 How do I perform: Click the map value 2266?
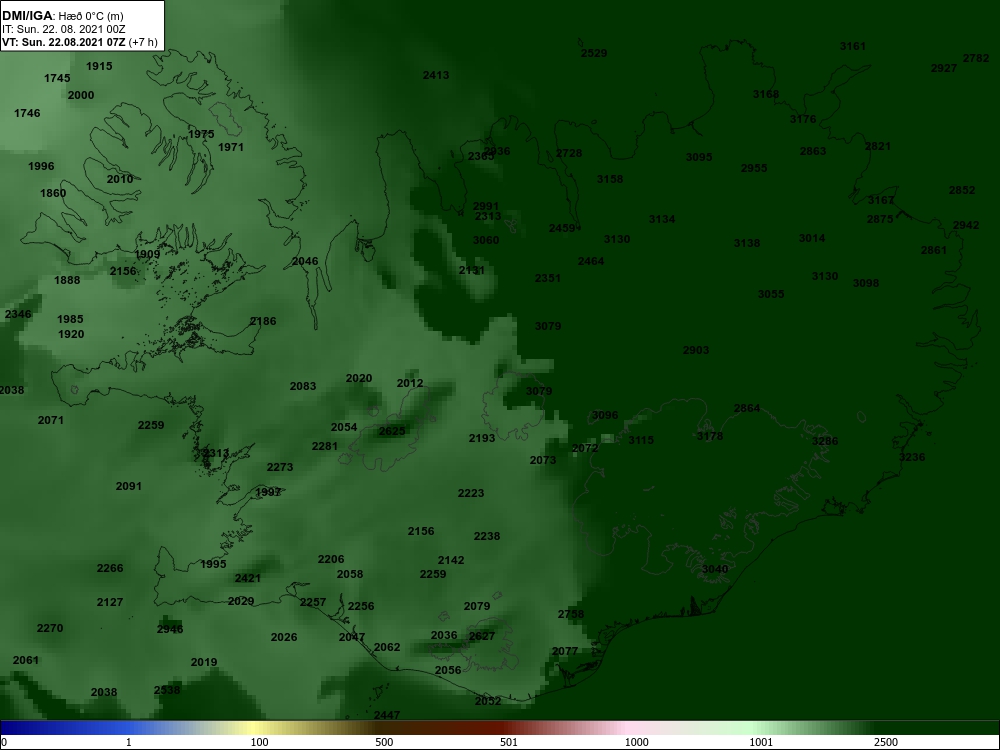[x=110, y=569]
